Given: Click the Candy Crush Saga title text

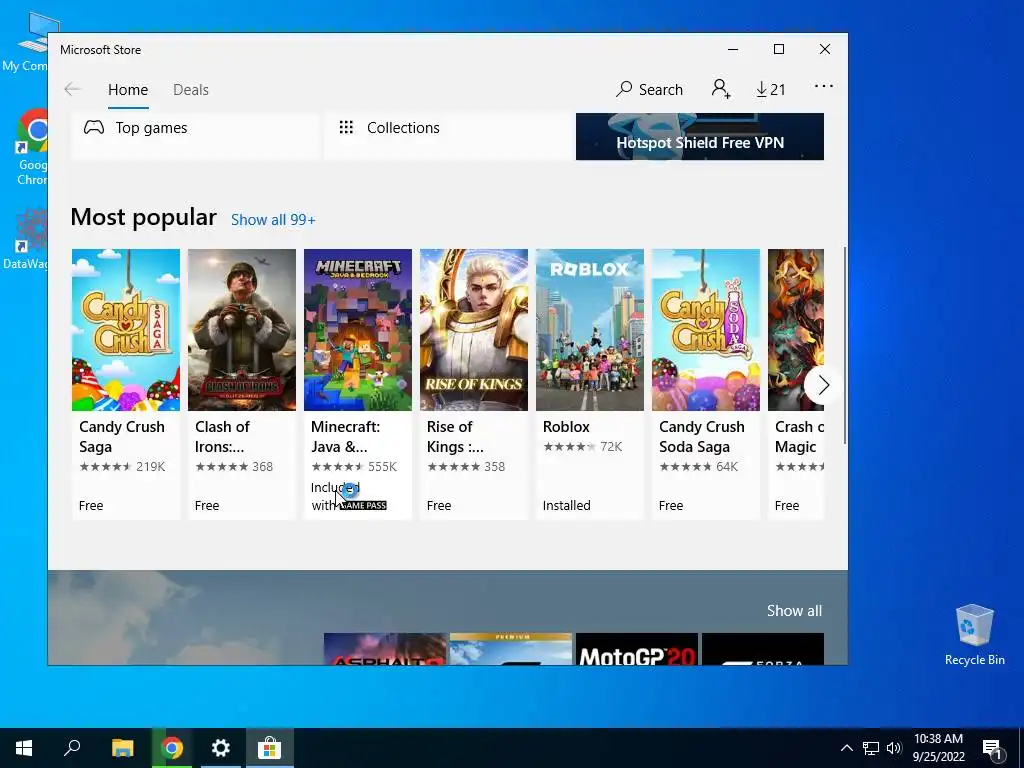Looking at the screenshot, I should pos(121,436).
